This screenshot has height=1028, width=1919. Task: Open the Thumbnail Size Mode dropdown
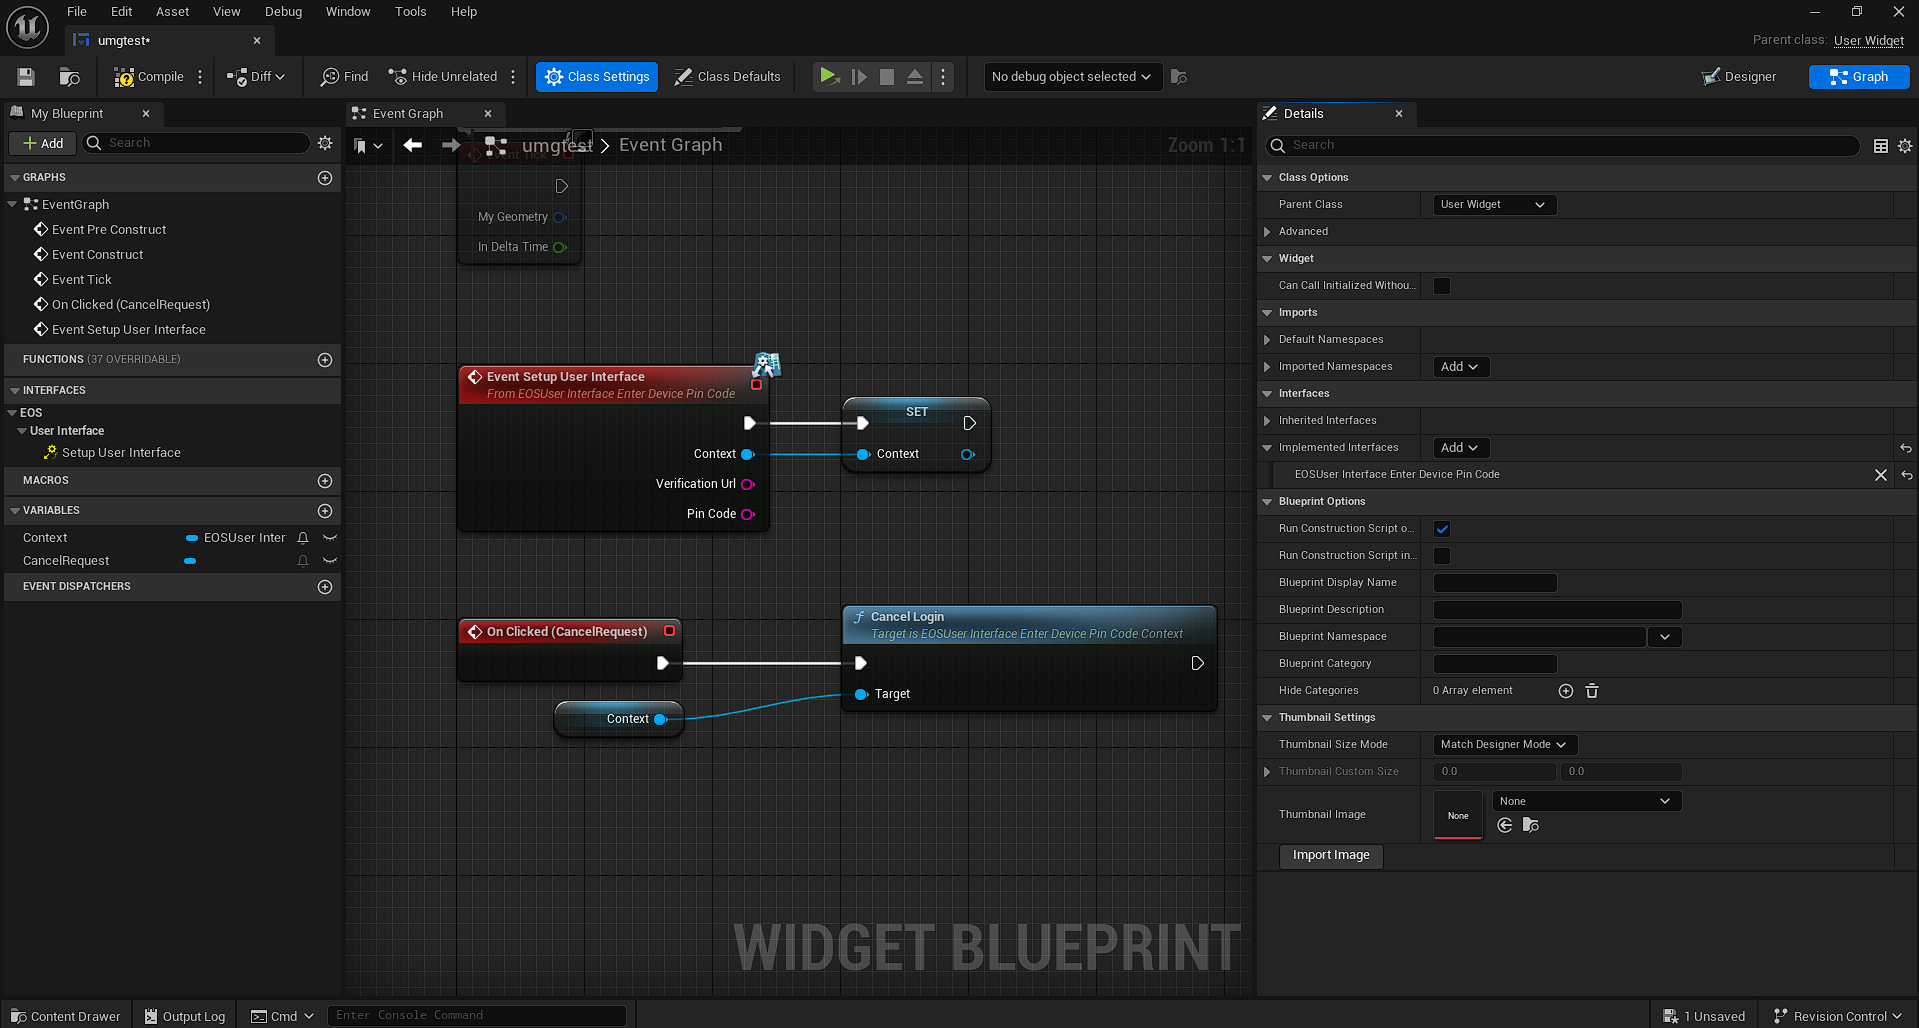(1504, 744)
